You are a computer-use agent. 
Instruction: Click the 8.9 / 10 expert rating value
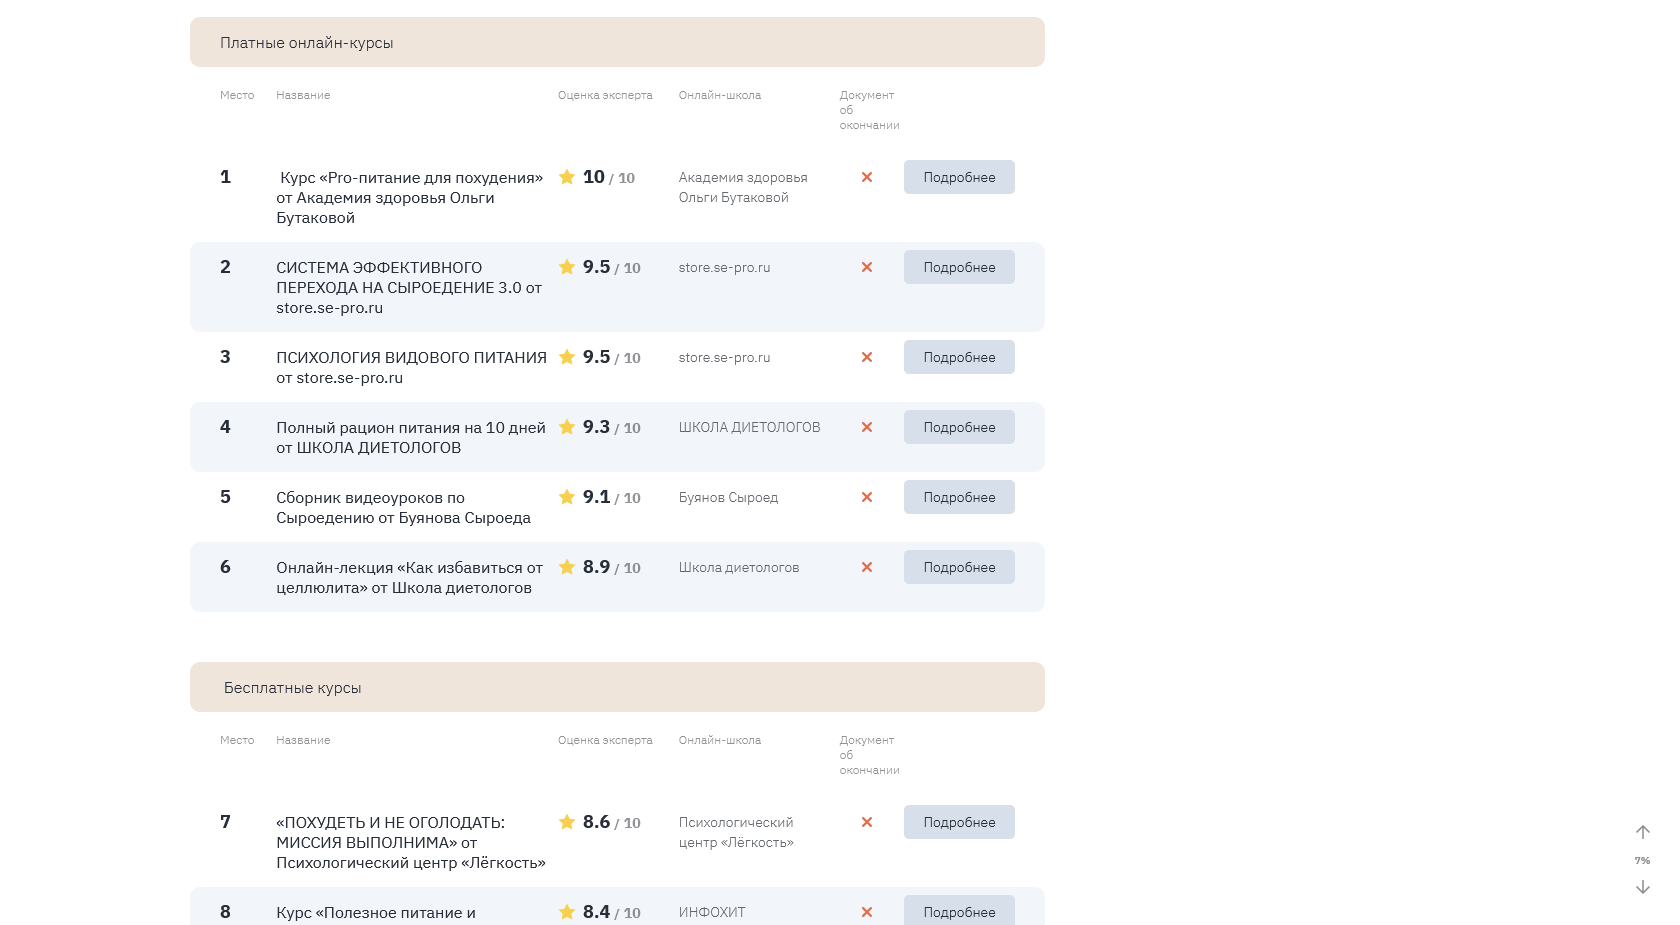pos(611,567)
